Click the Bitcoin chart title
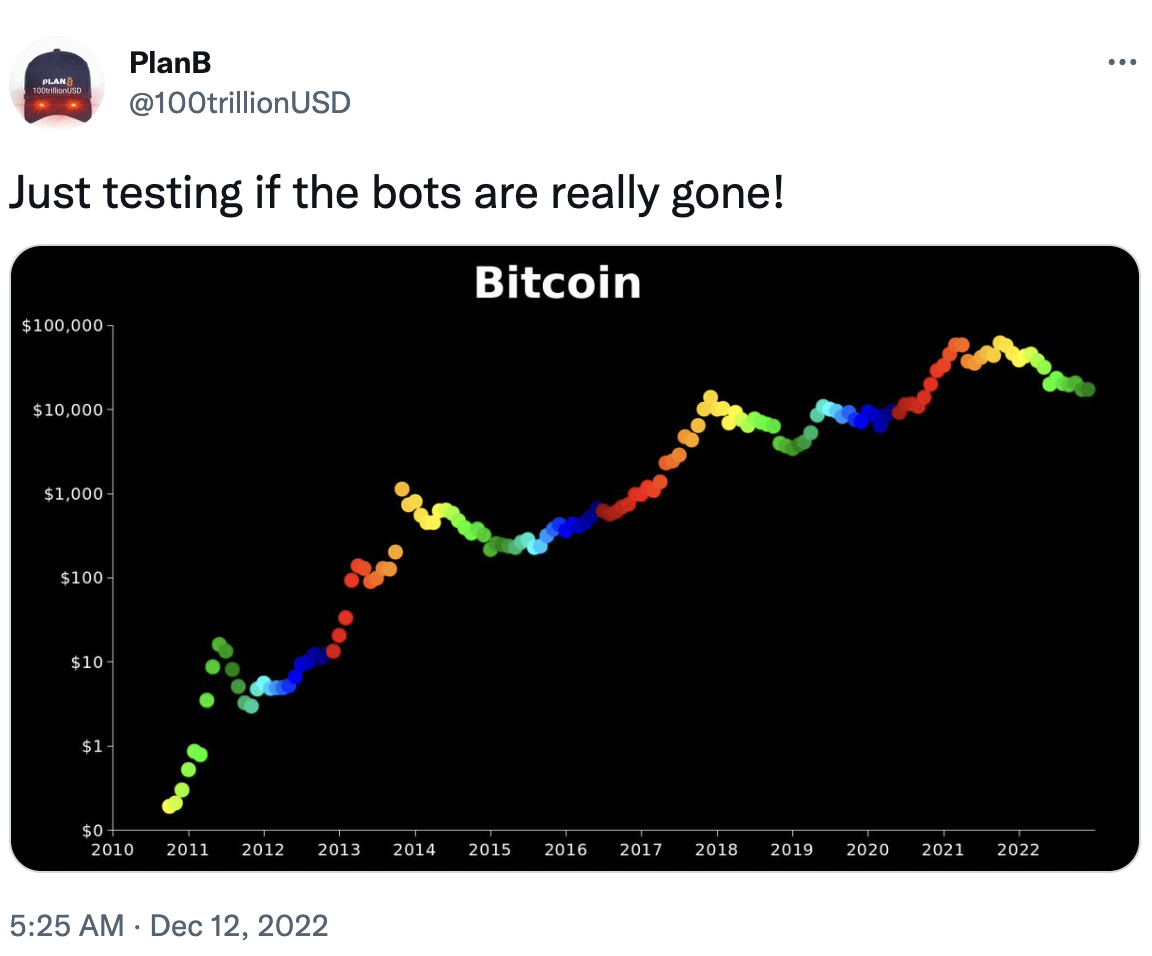This screenshot has width=1152, height=956. (558, 283)
